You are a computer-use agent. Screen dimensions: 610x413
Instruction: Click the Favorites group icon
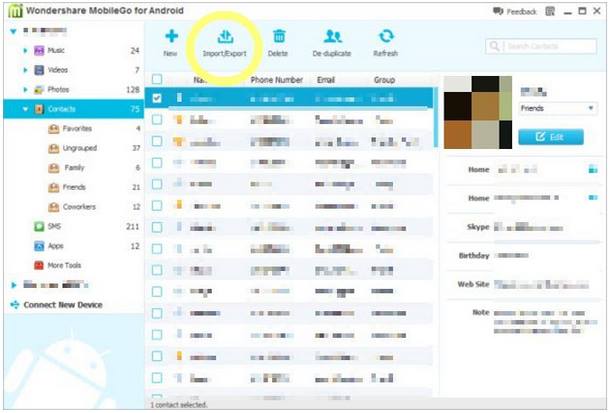[x=53, y=129]
